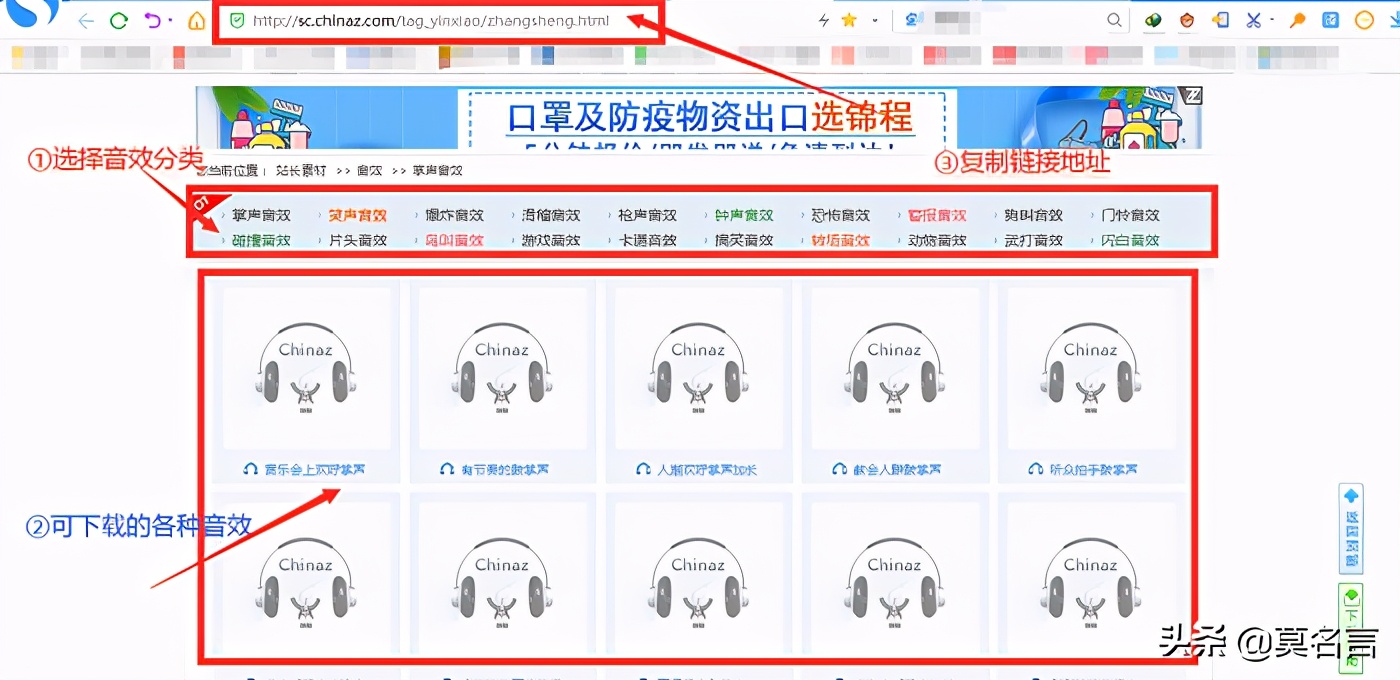Screen dimensions: 1400x680
Task: Bookmark page with the yellow star icon
Action: click(849, 20)
